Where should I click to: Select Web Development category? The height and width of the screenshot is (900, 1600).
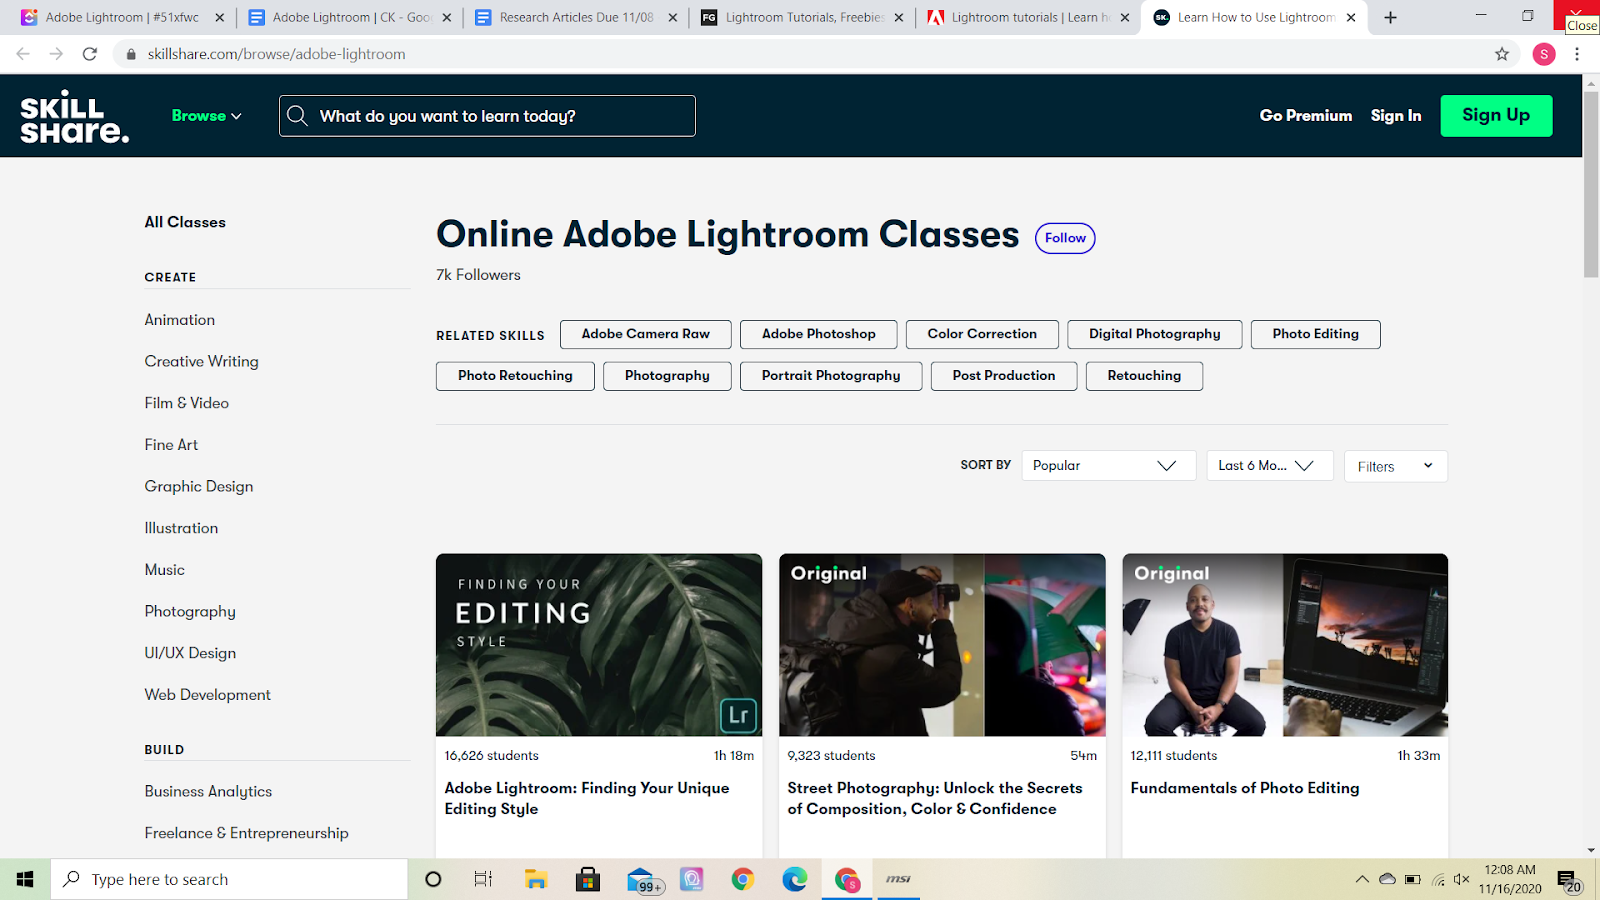[208, 695]
